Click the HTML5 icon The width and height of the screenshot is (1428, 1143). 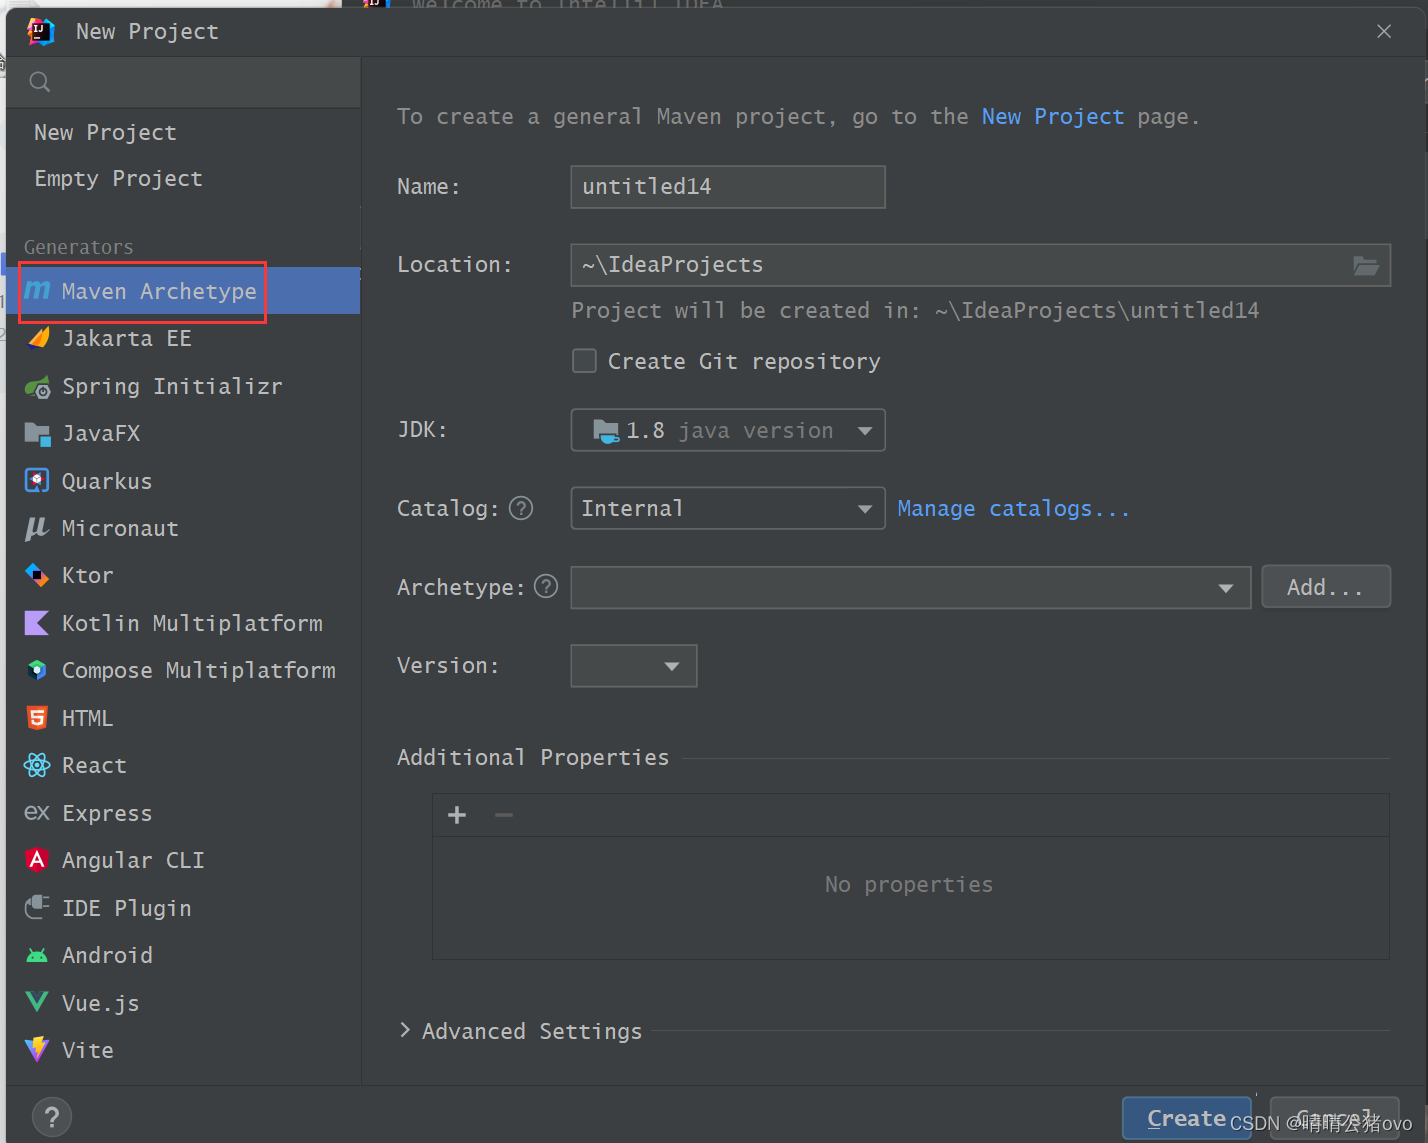37,718
